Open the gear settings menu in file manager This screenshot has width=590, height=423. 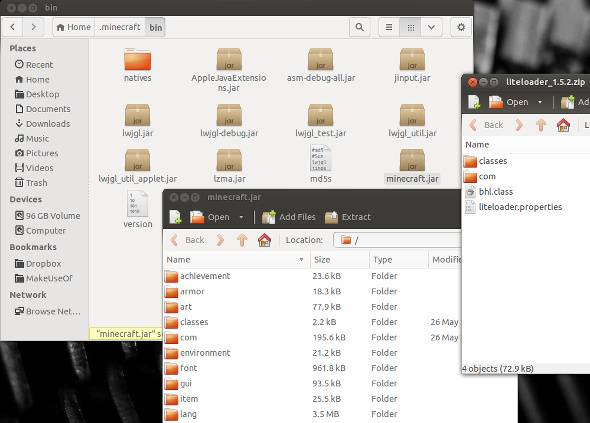[x=461, y=27]
